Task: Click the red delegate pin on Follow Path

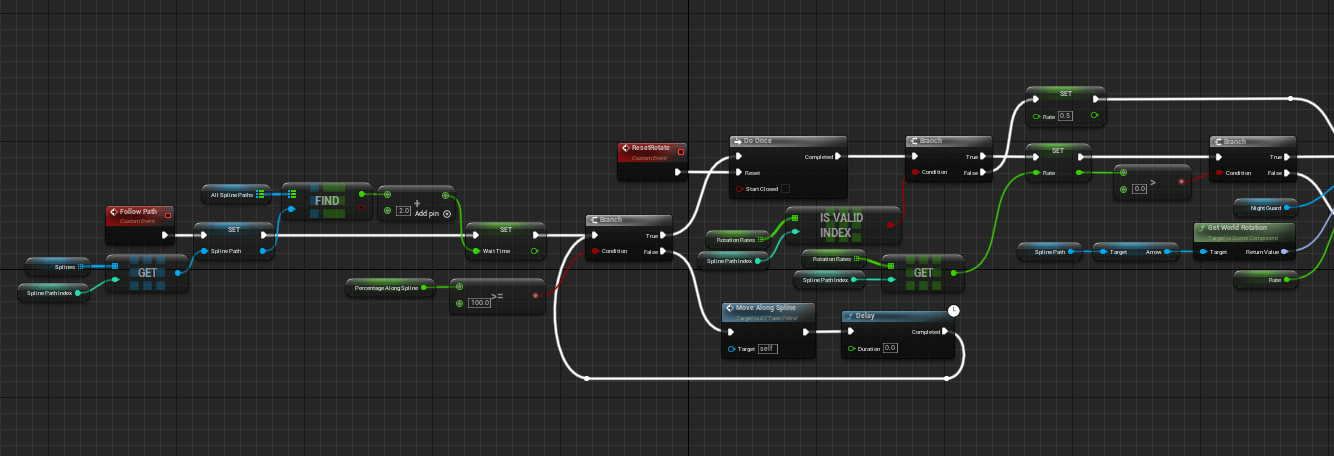Action: tap(168, 214)
